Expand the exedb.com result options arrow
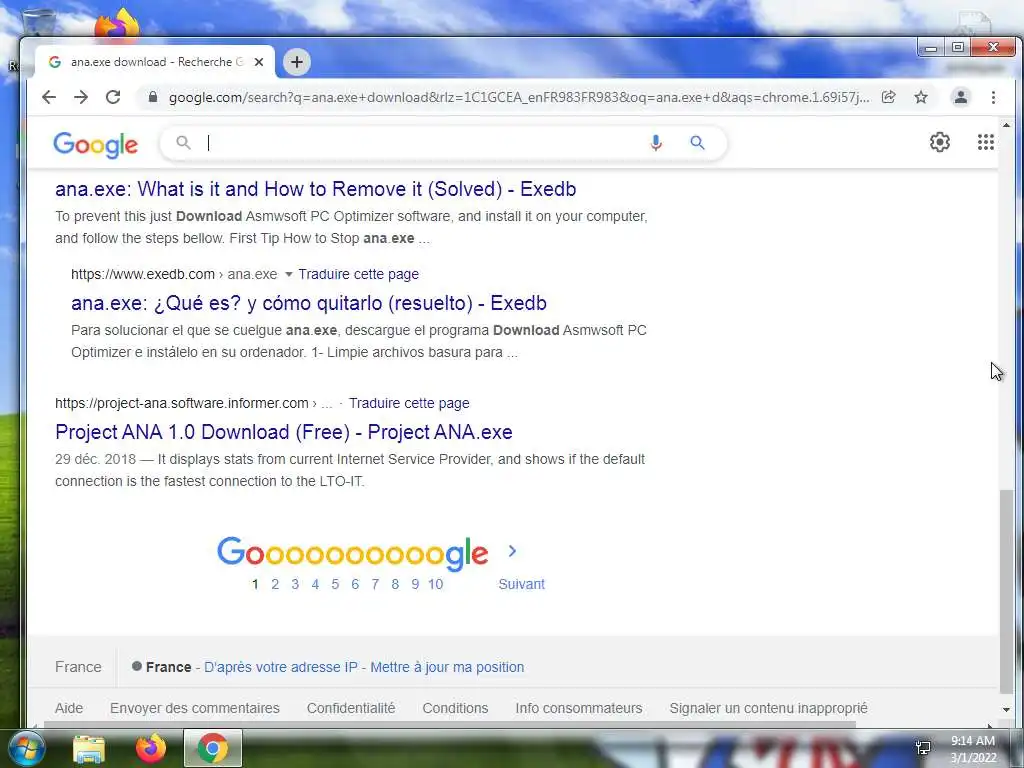 tap(289, 274)
